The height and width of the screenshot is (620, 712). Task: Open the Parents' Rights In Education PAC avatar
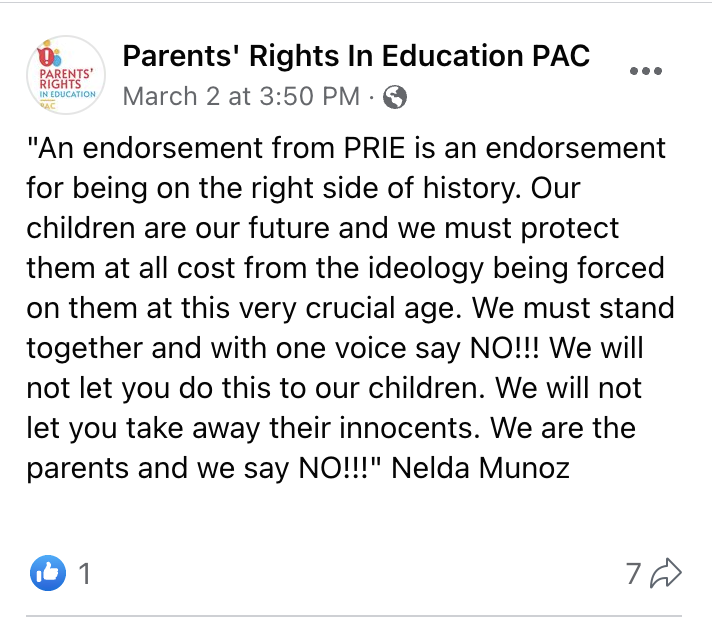tap(66, 75)
